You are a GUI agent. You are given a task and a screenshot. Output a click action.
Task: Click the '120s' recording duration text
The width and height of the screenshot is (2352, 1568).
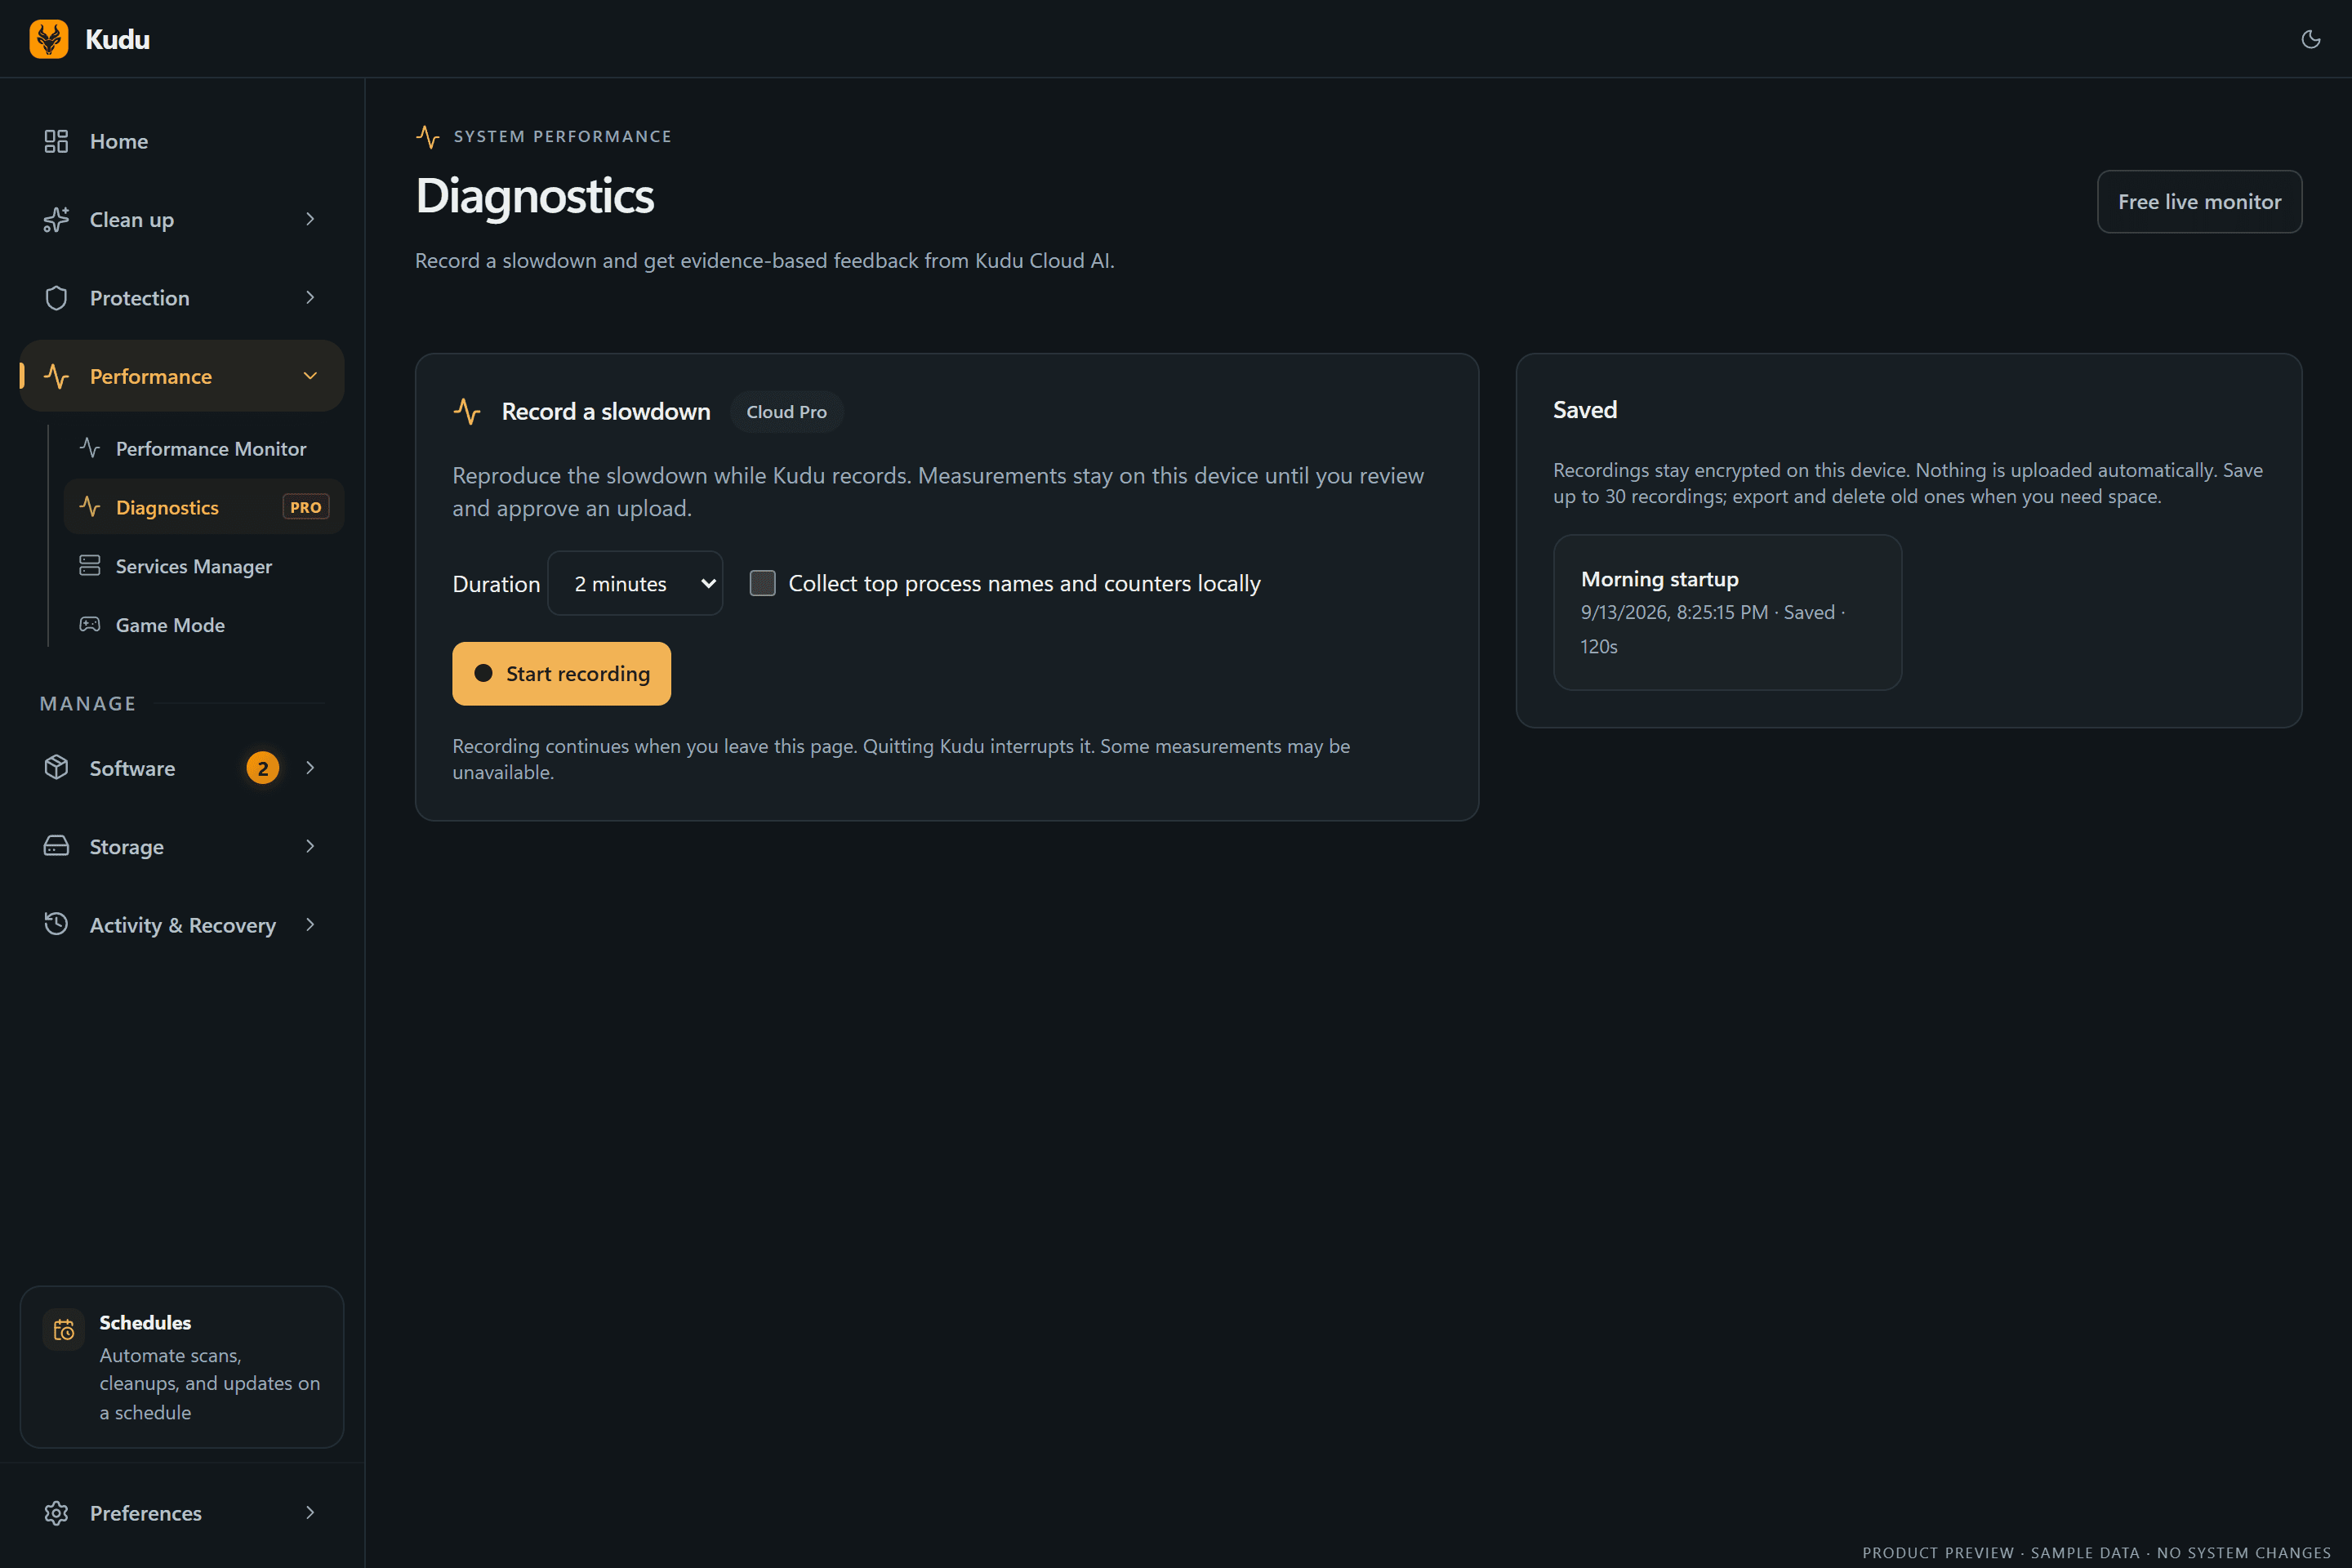[1599, 647]
